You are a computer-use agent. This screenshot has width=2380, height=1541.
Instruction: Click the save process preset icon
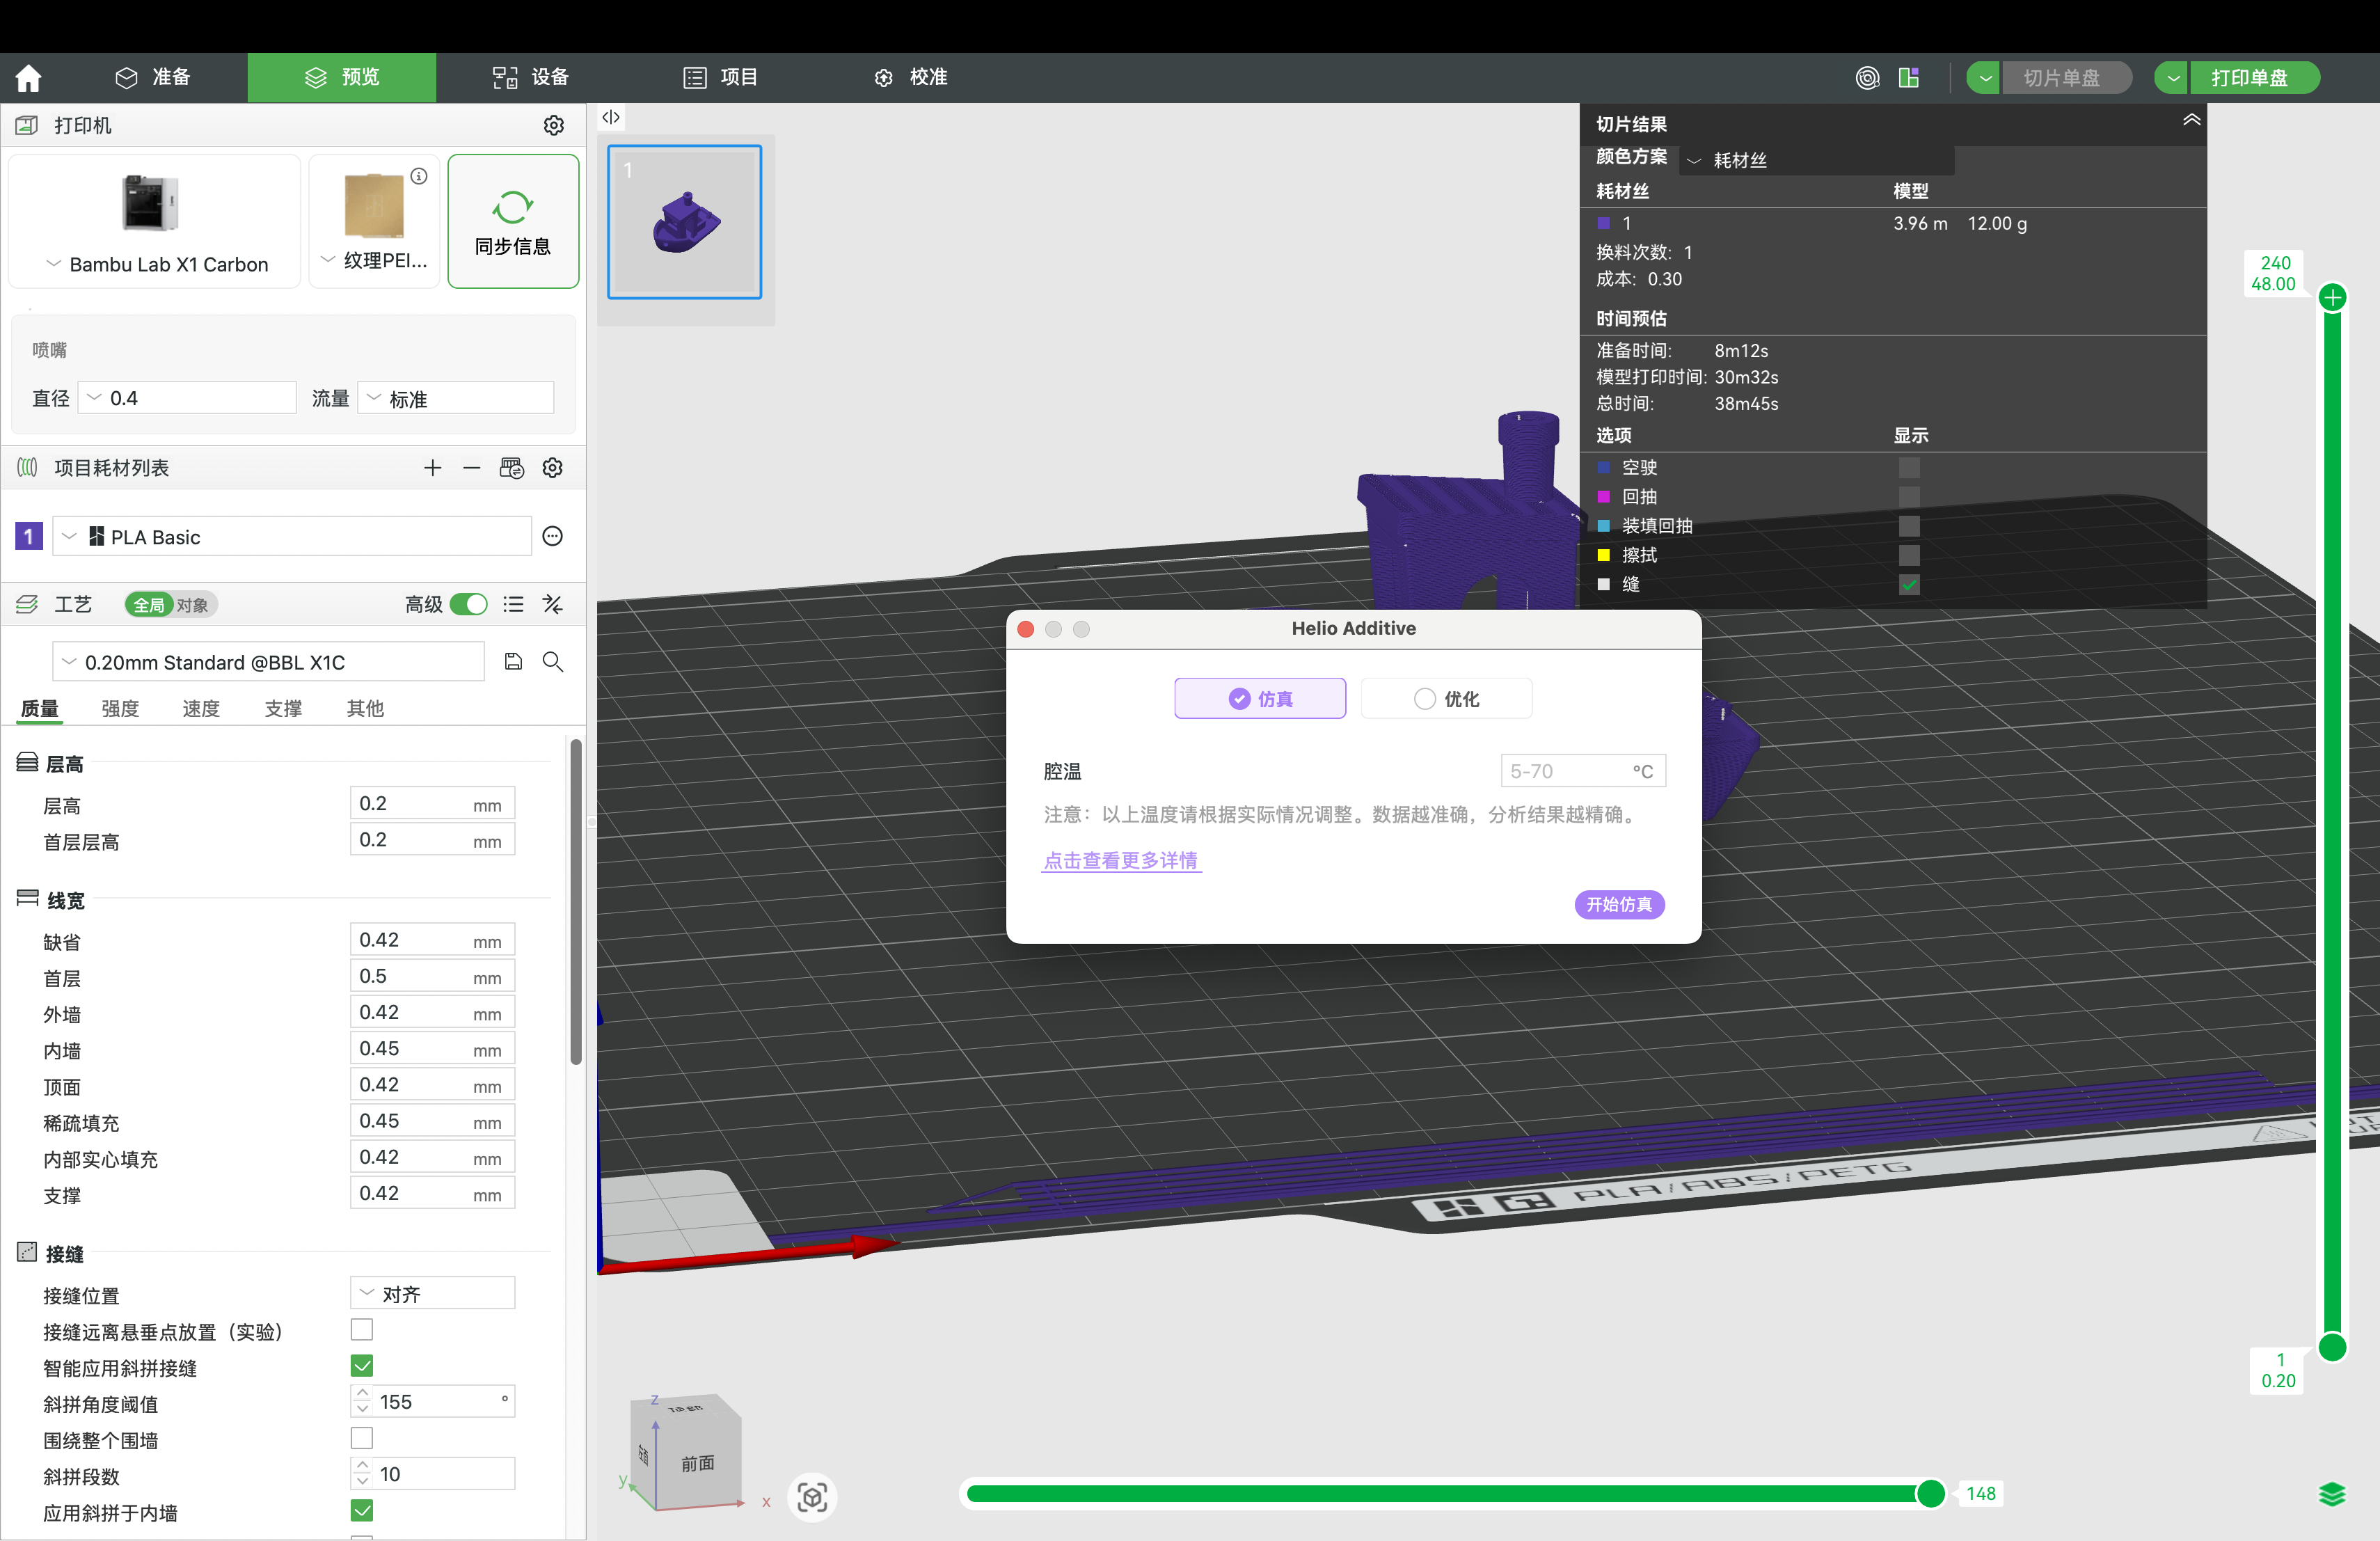[513, 662]
